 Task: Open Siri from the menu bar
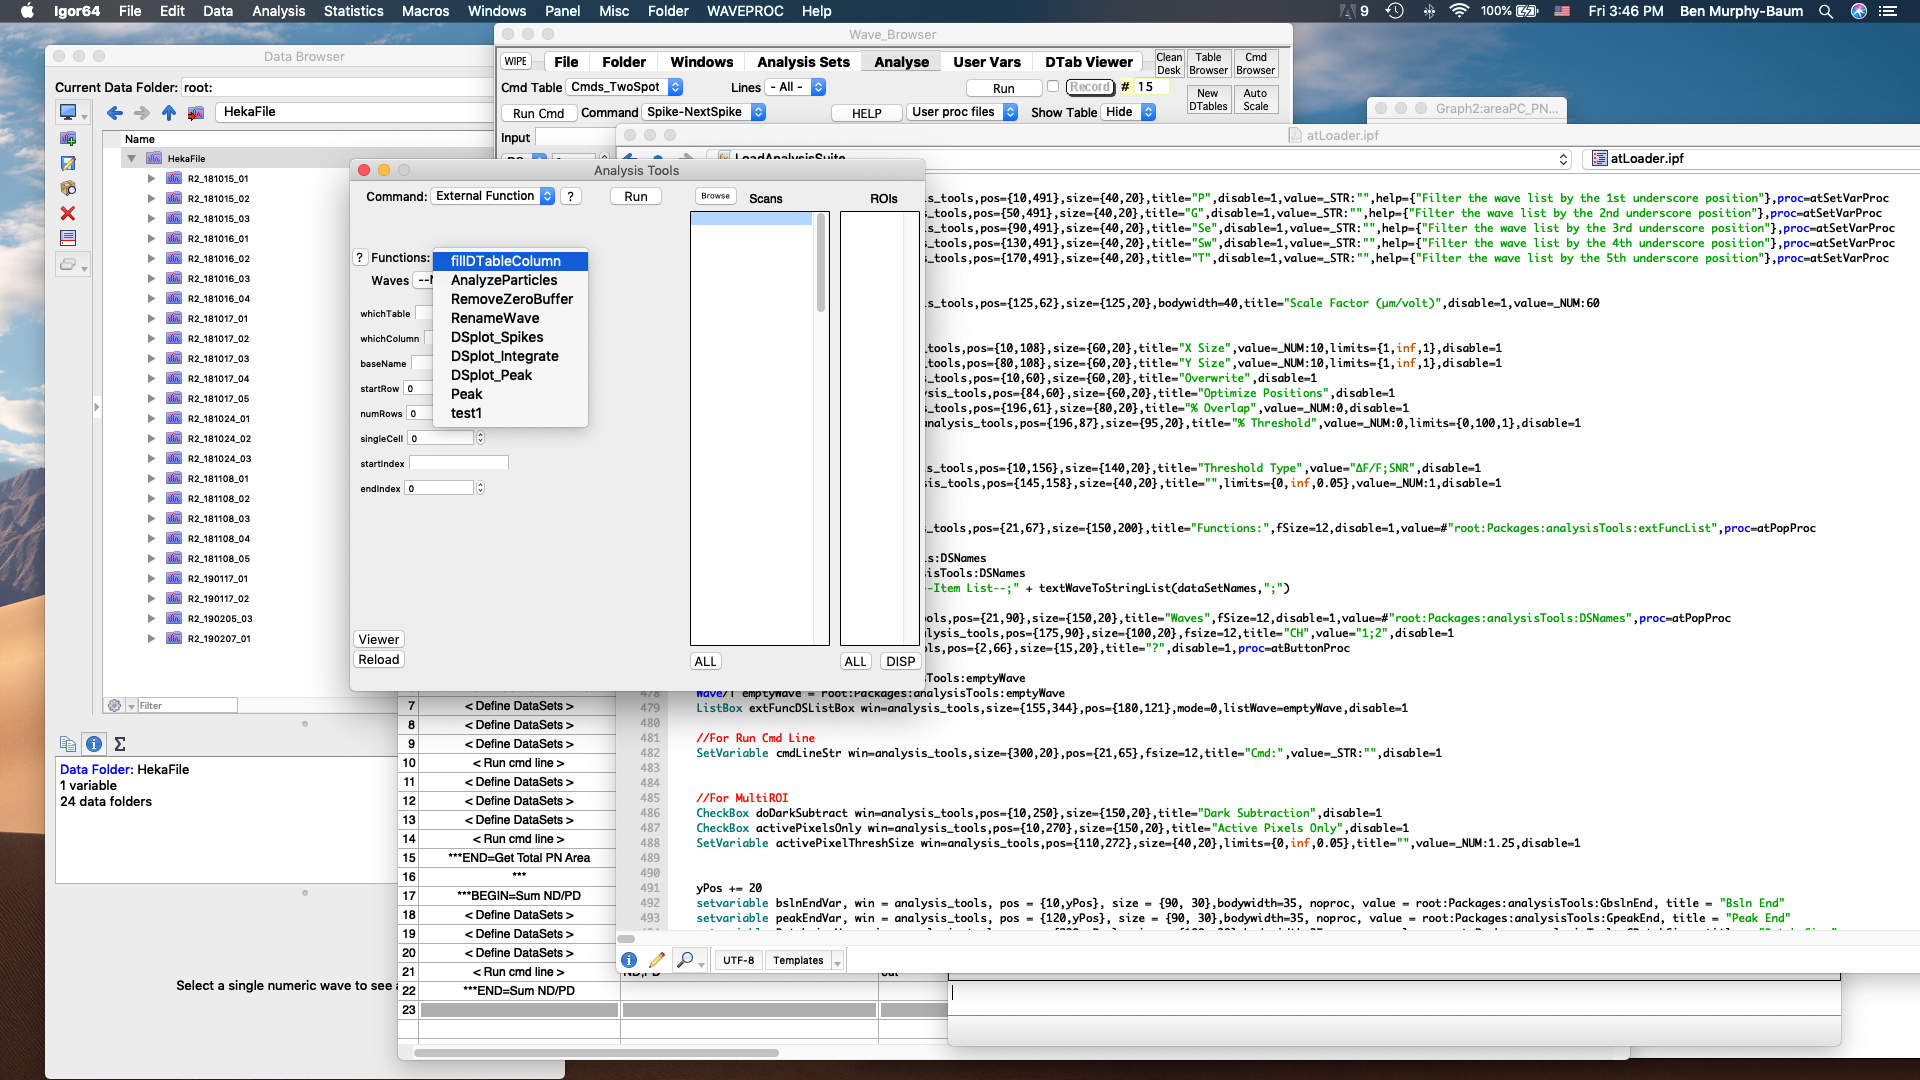click(1859, 11)
